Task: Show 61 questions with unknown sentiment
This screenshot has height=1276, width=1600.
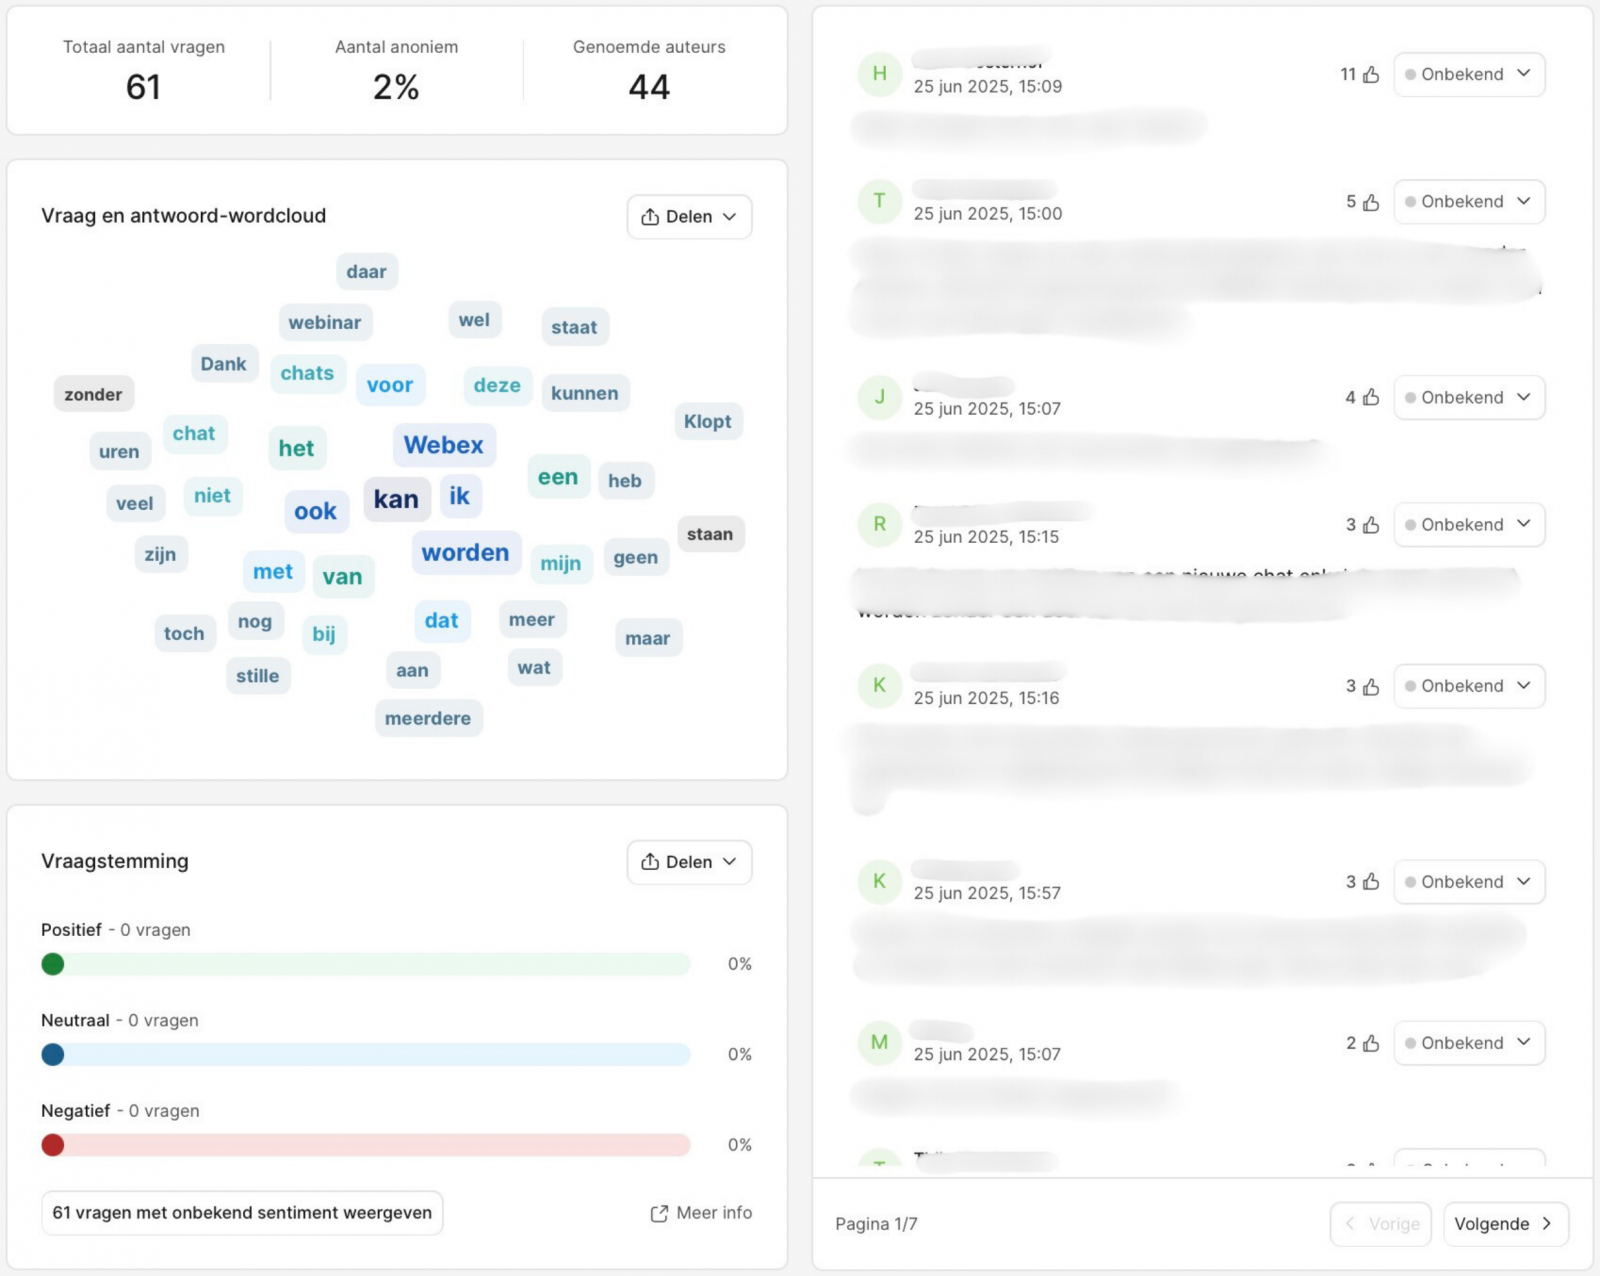Action: tap(242, 1213)
